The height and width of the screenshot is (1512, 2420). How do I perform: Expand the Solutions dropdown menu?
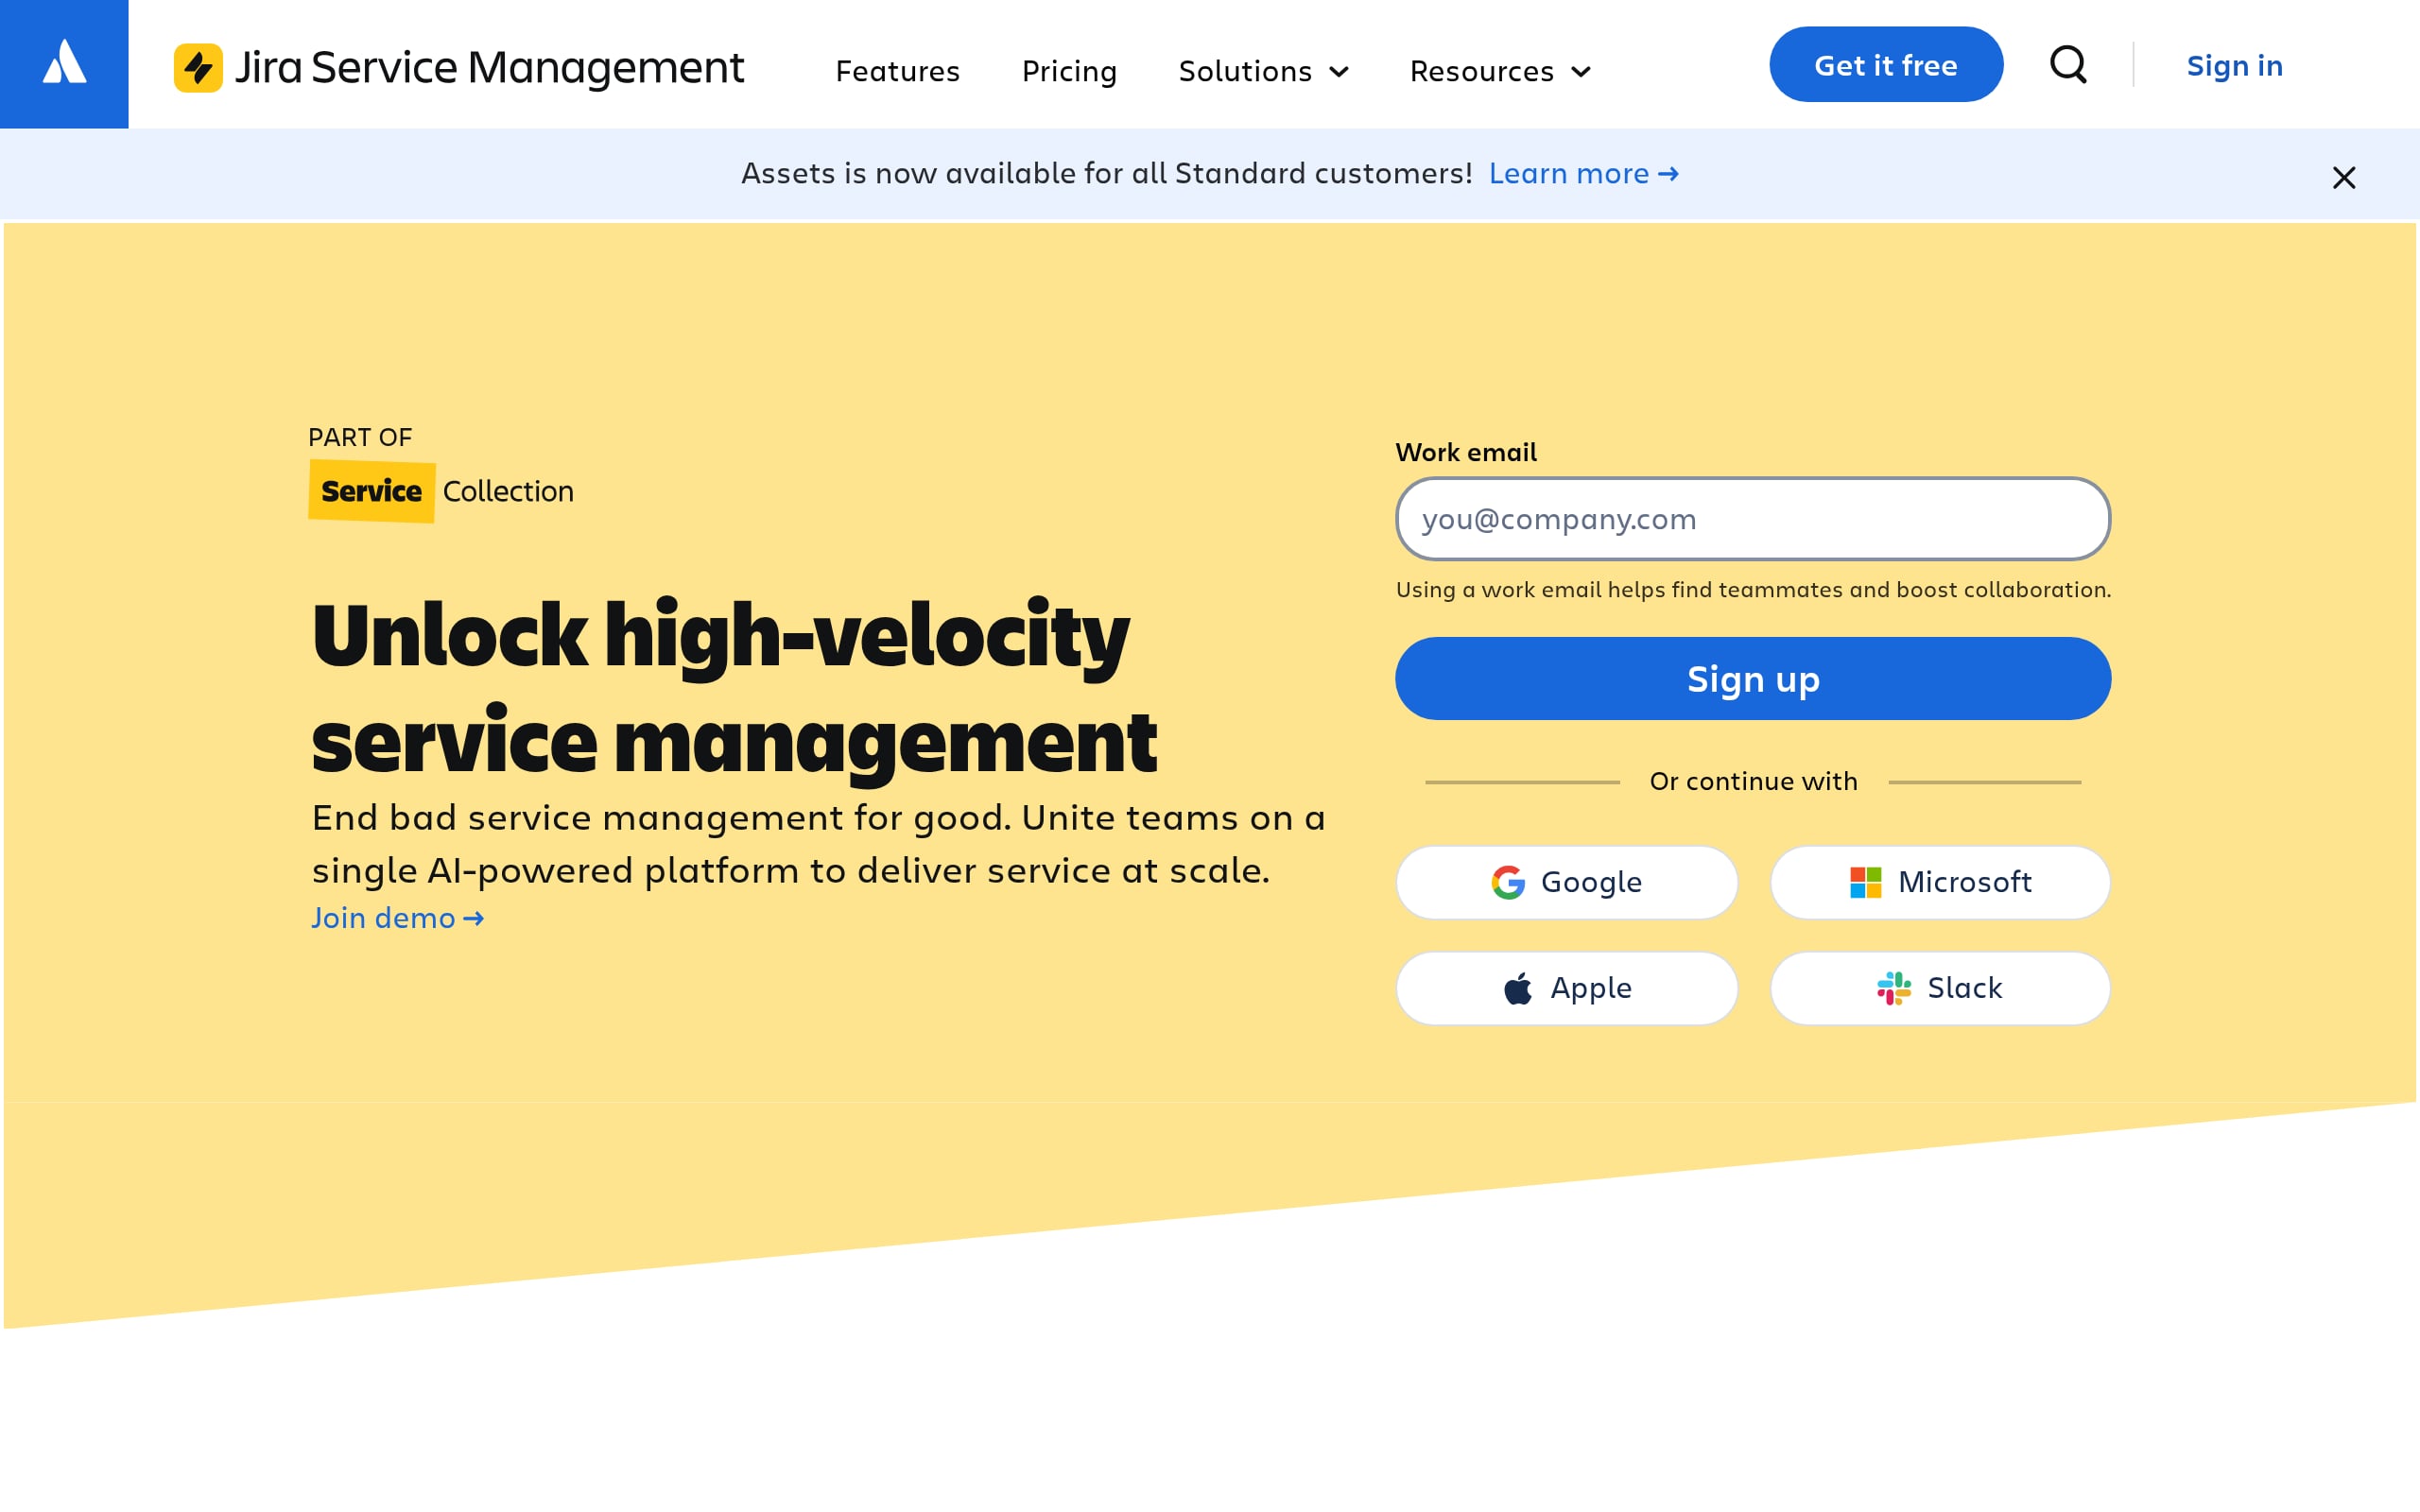tap(1264, 71)
